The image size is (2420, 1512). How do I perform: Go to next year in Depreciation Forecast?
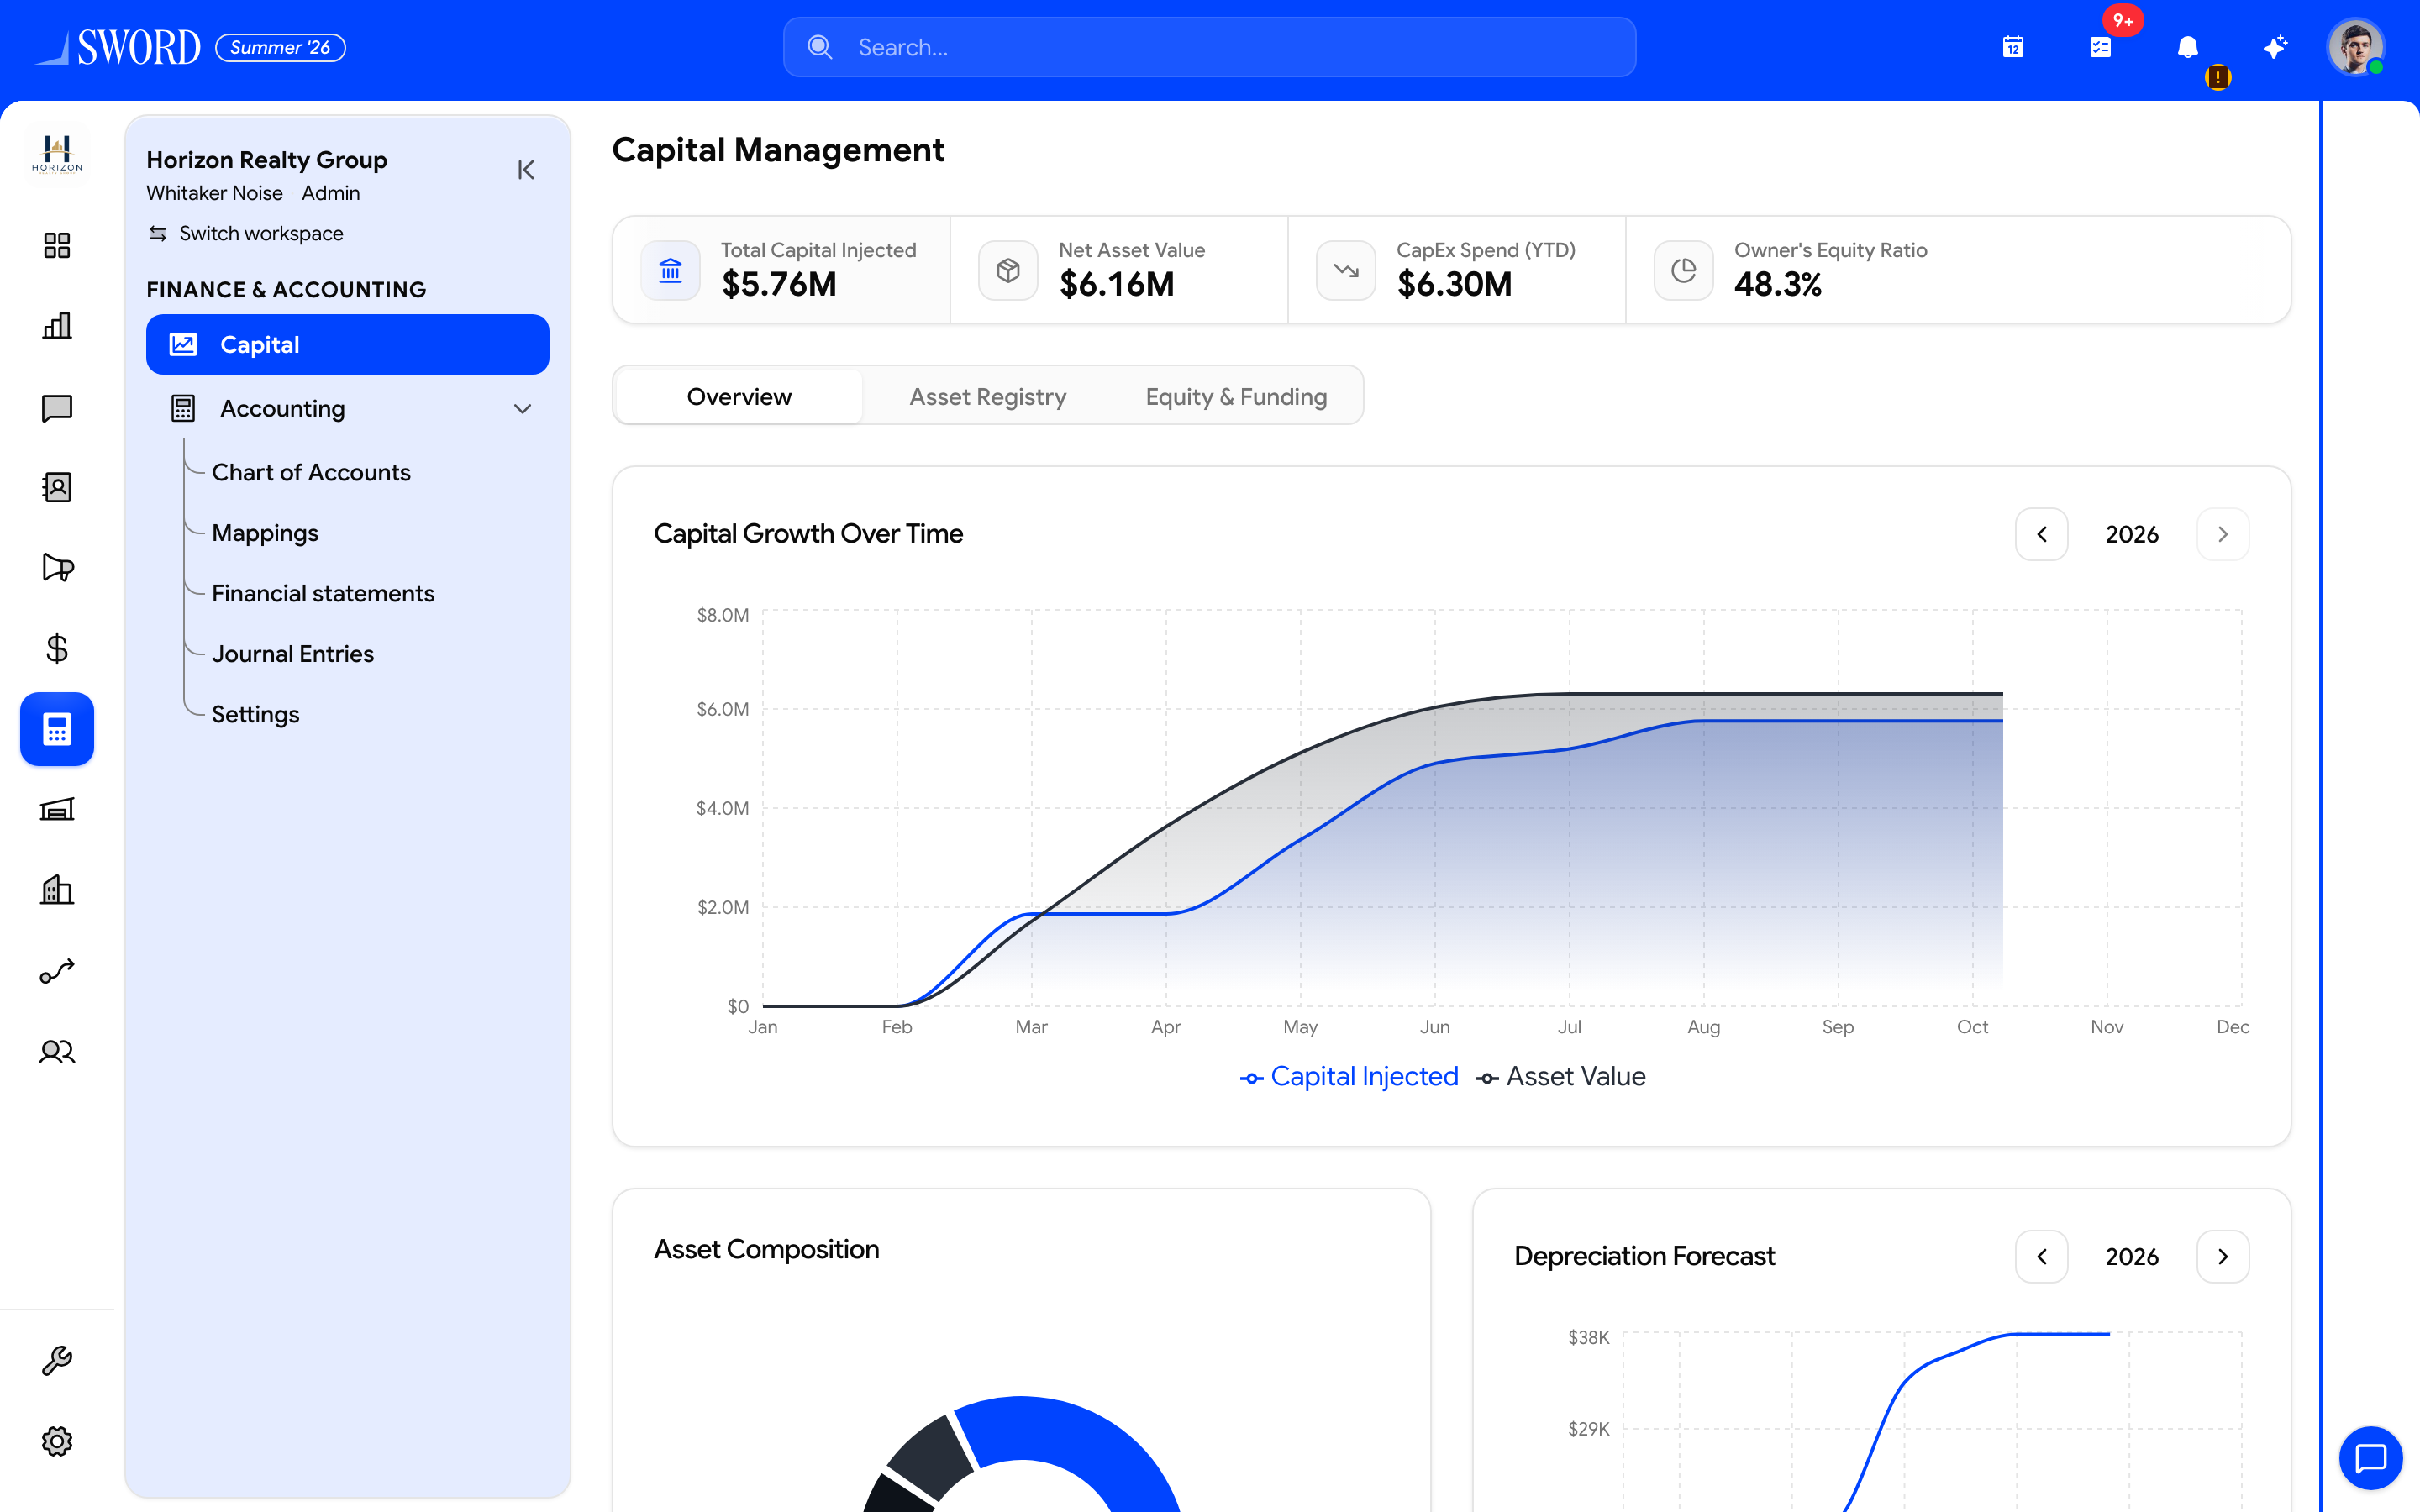pos(2223,1256)
